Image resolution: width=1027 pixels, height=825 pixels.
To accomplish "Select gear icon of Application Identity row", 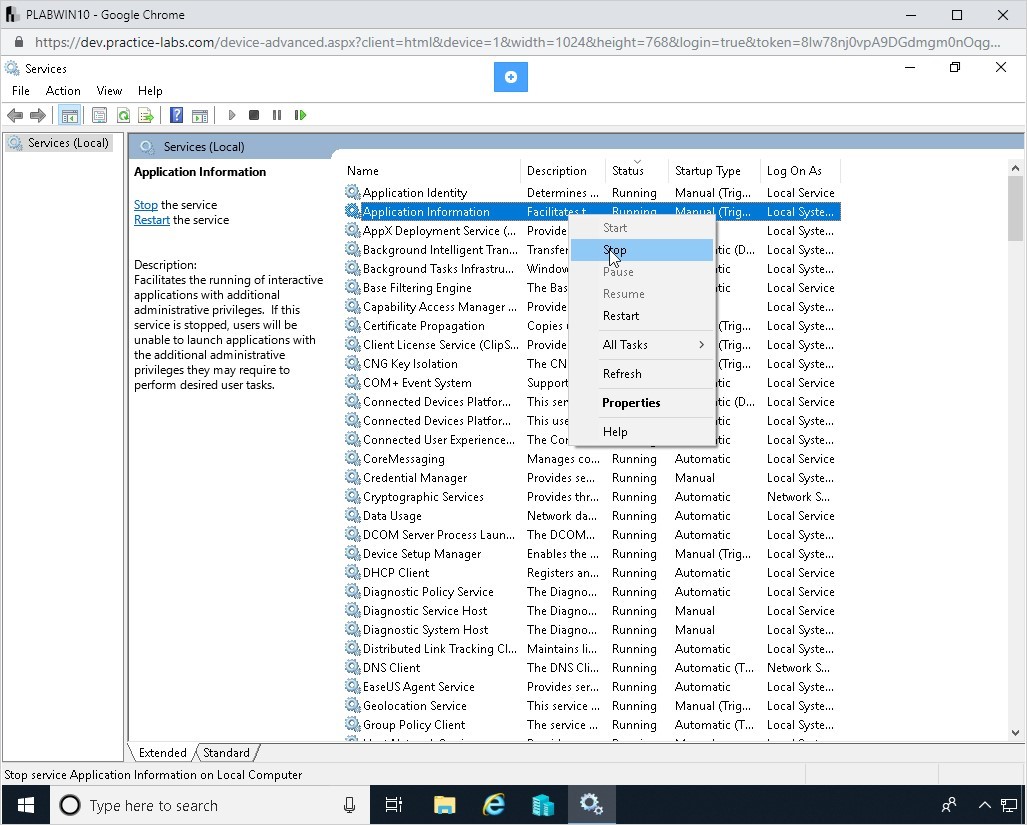I will [x=352, y=192].
